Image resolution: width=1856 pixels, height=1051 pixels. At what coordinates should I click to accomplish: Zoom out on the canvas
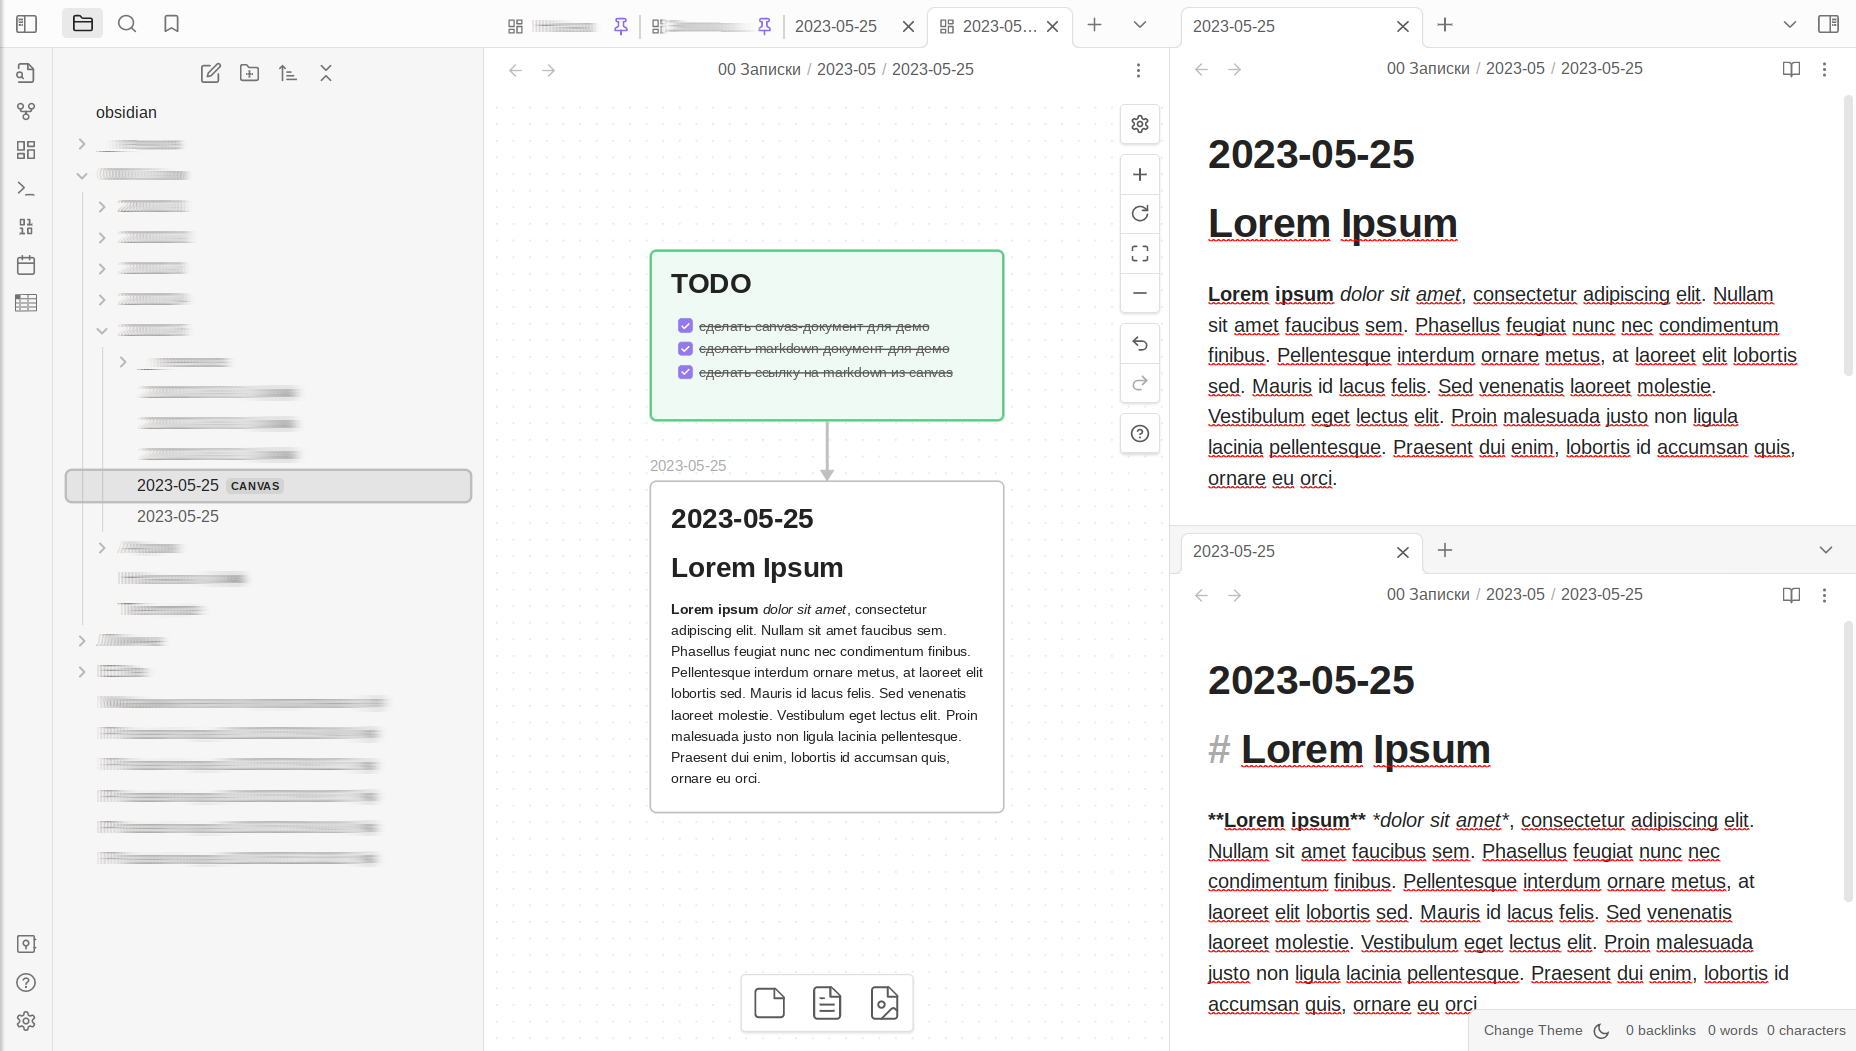[x=1140, y=293]
